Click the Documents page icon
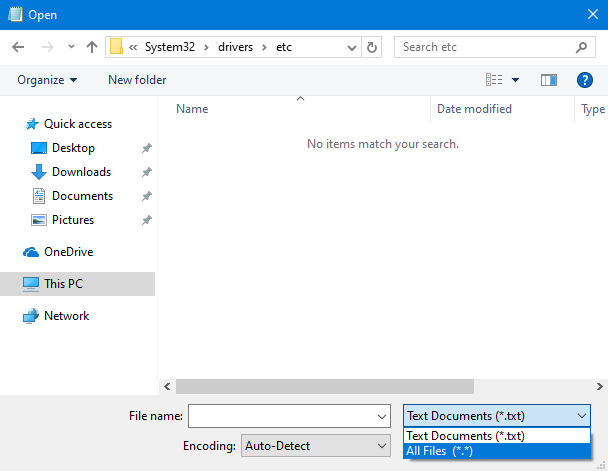 [38, 196]
